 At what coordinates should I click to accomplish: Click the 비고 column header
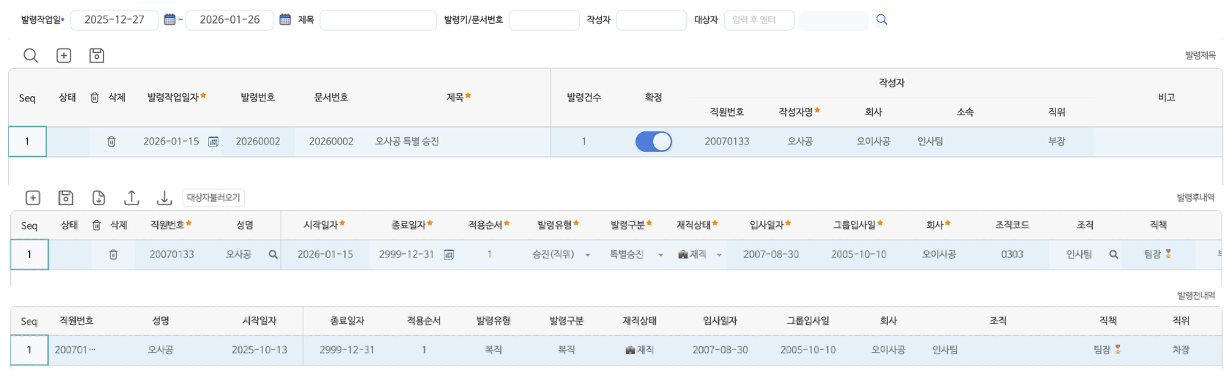(1166, 97)
